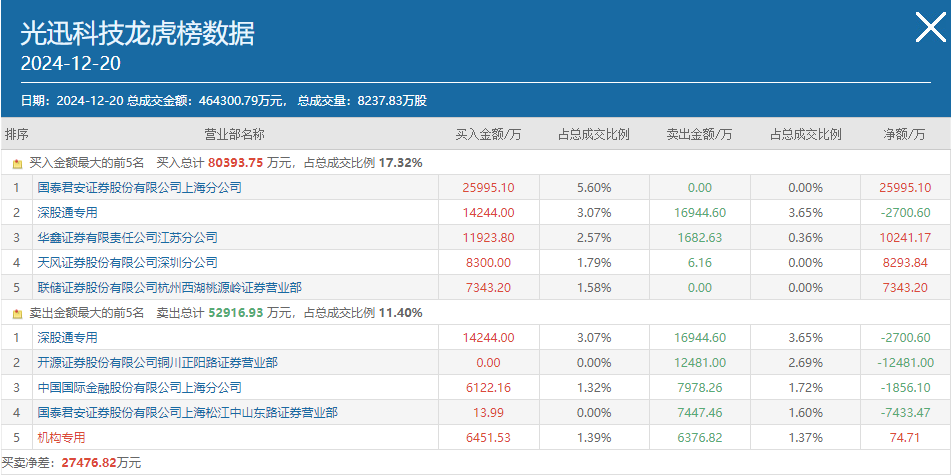The width and height of the screenshot is (952, 476).
Task: Select net amount cell 74.71
Action: [x=905, y=437]
